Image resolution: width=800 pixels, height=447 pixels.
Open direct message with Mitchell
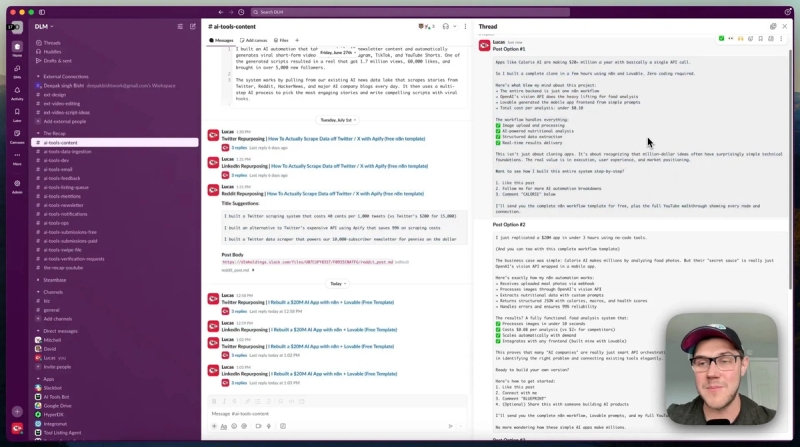pyautogui.click(x=52, y=340)
